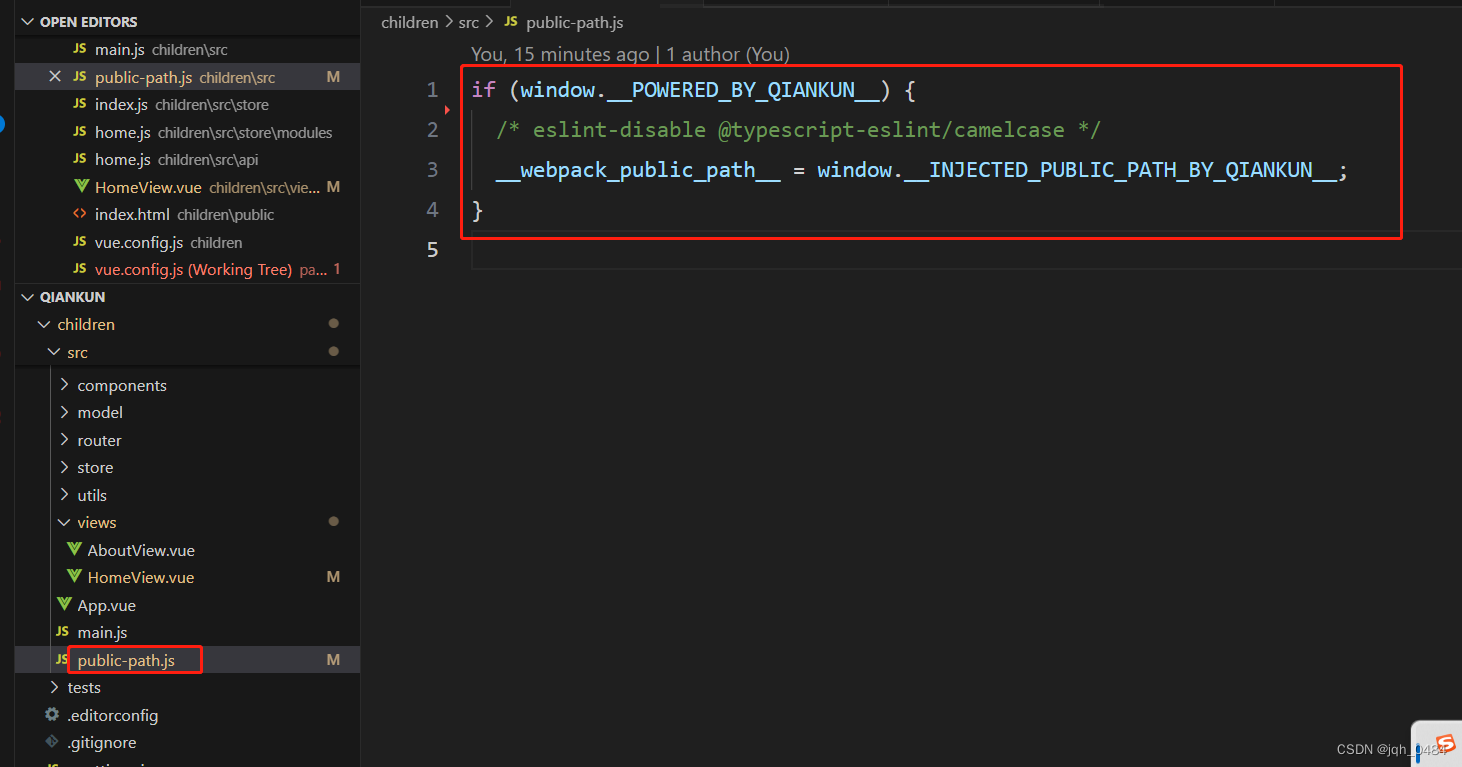
Task: Click the GitLens authorship annotation
Action: tap(630, 54)
